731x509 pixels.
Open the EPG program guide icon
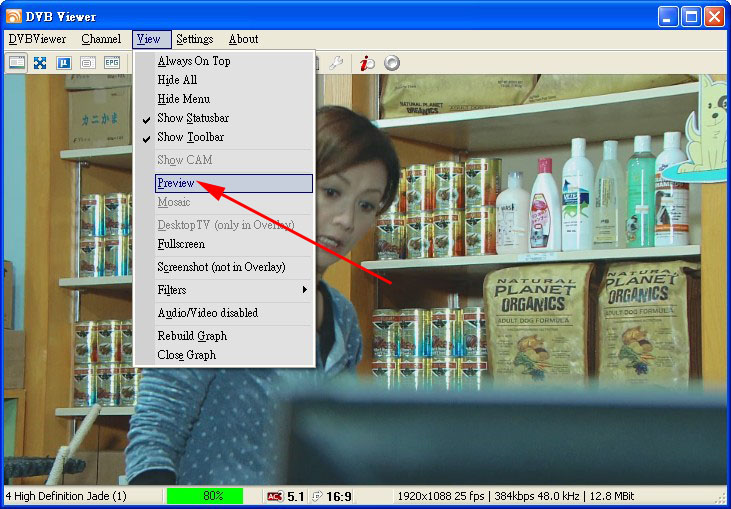pyautogui.click(x=112, y=62)
